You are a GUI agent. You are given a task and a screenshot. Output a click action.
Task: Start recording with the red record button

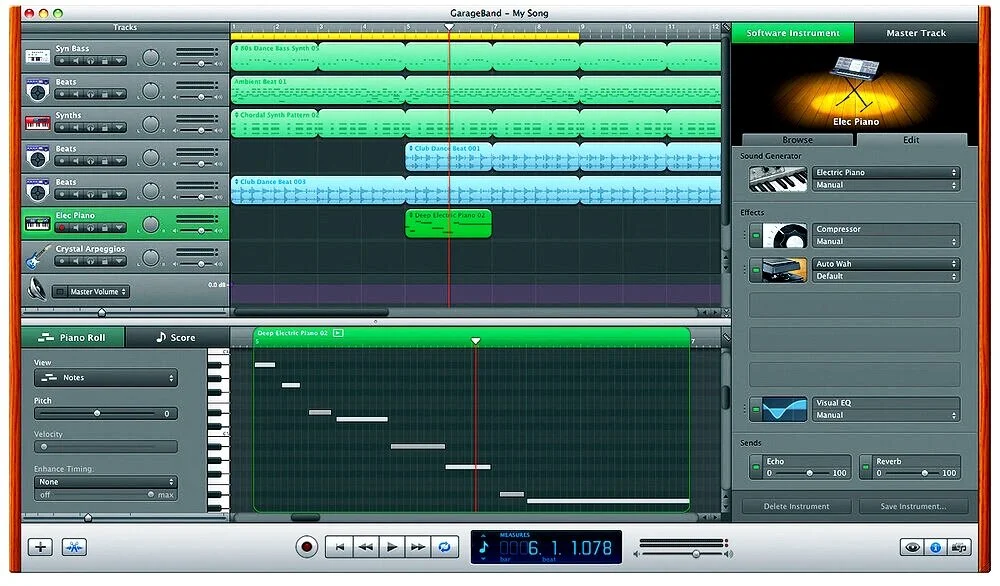click(307, 547)
